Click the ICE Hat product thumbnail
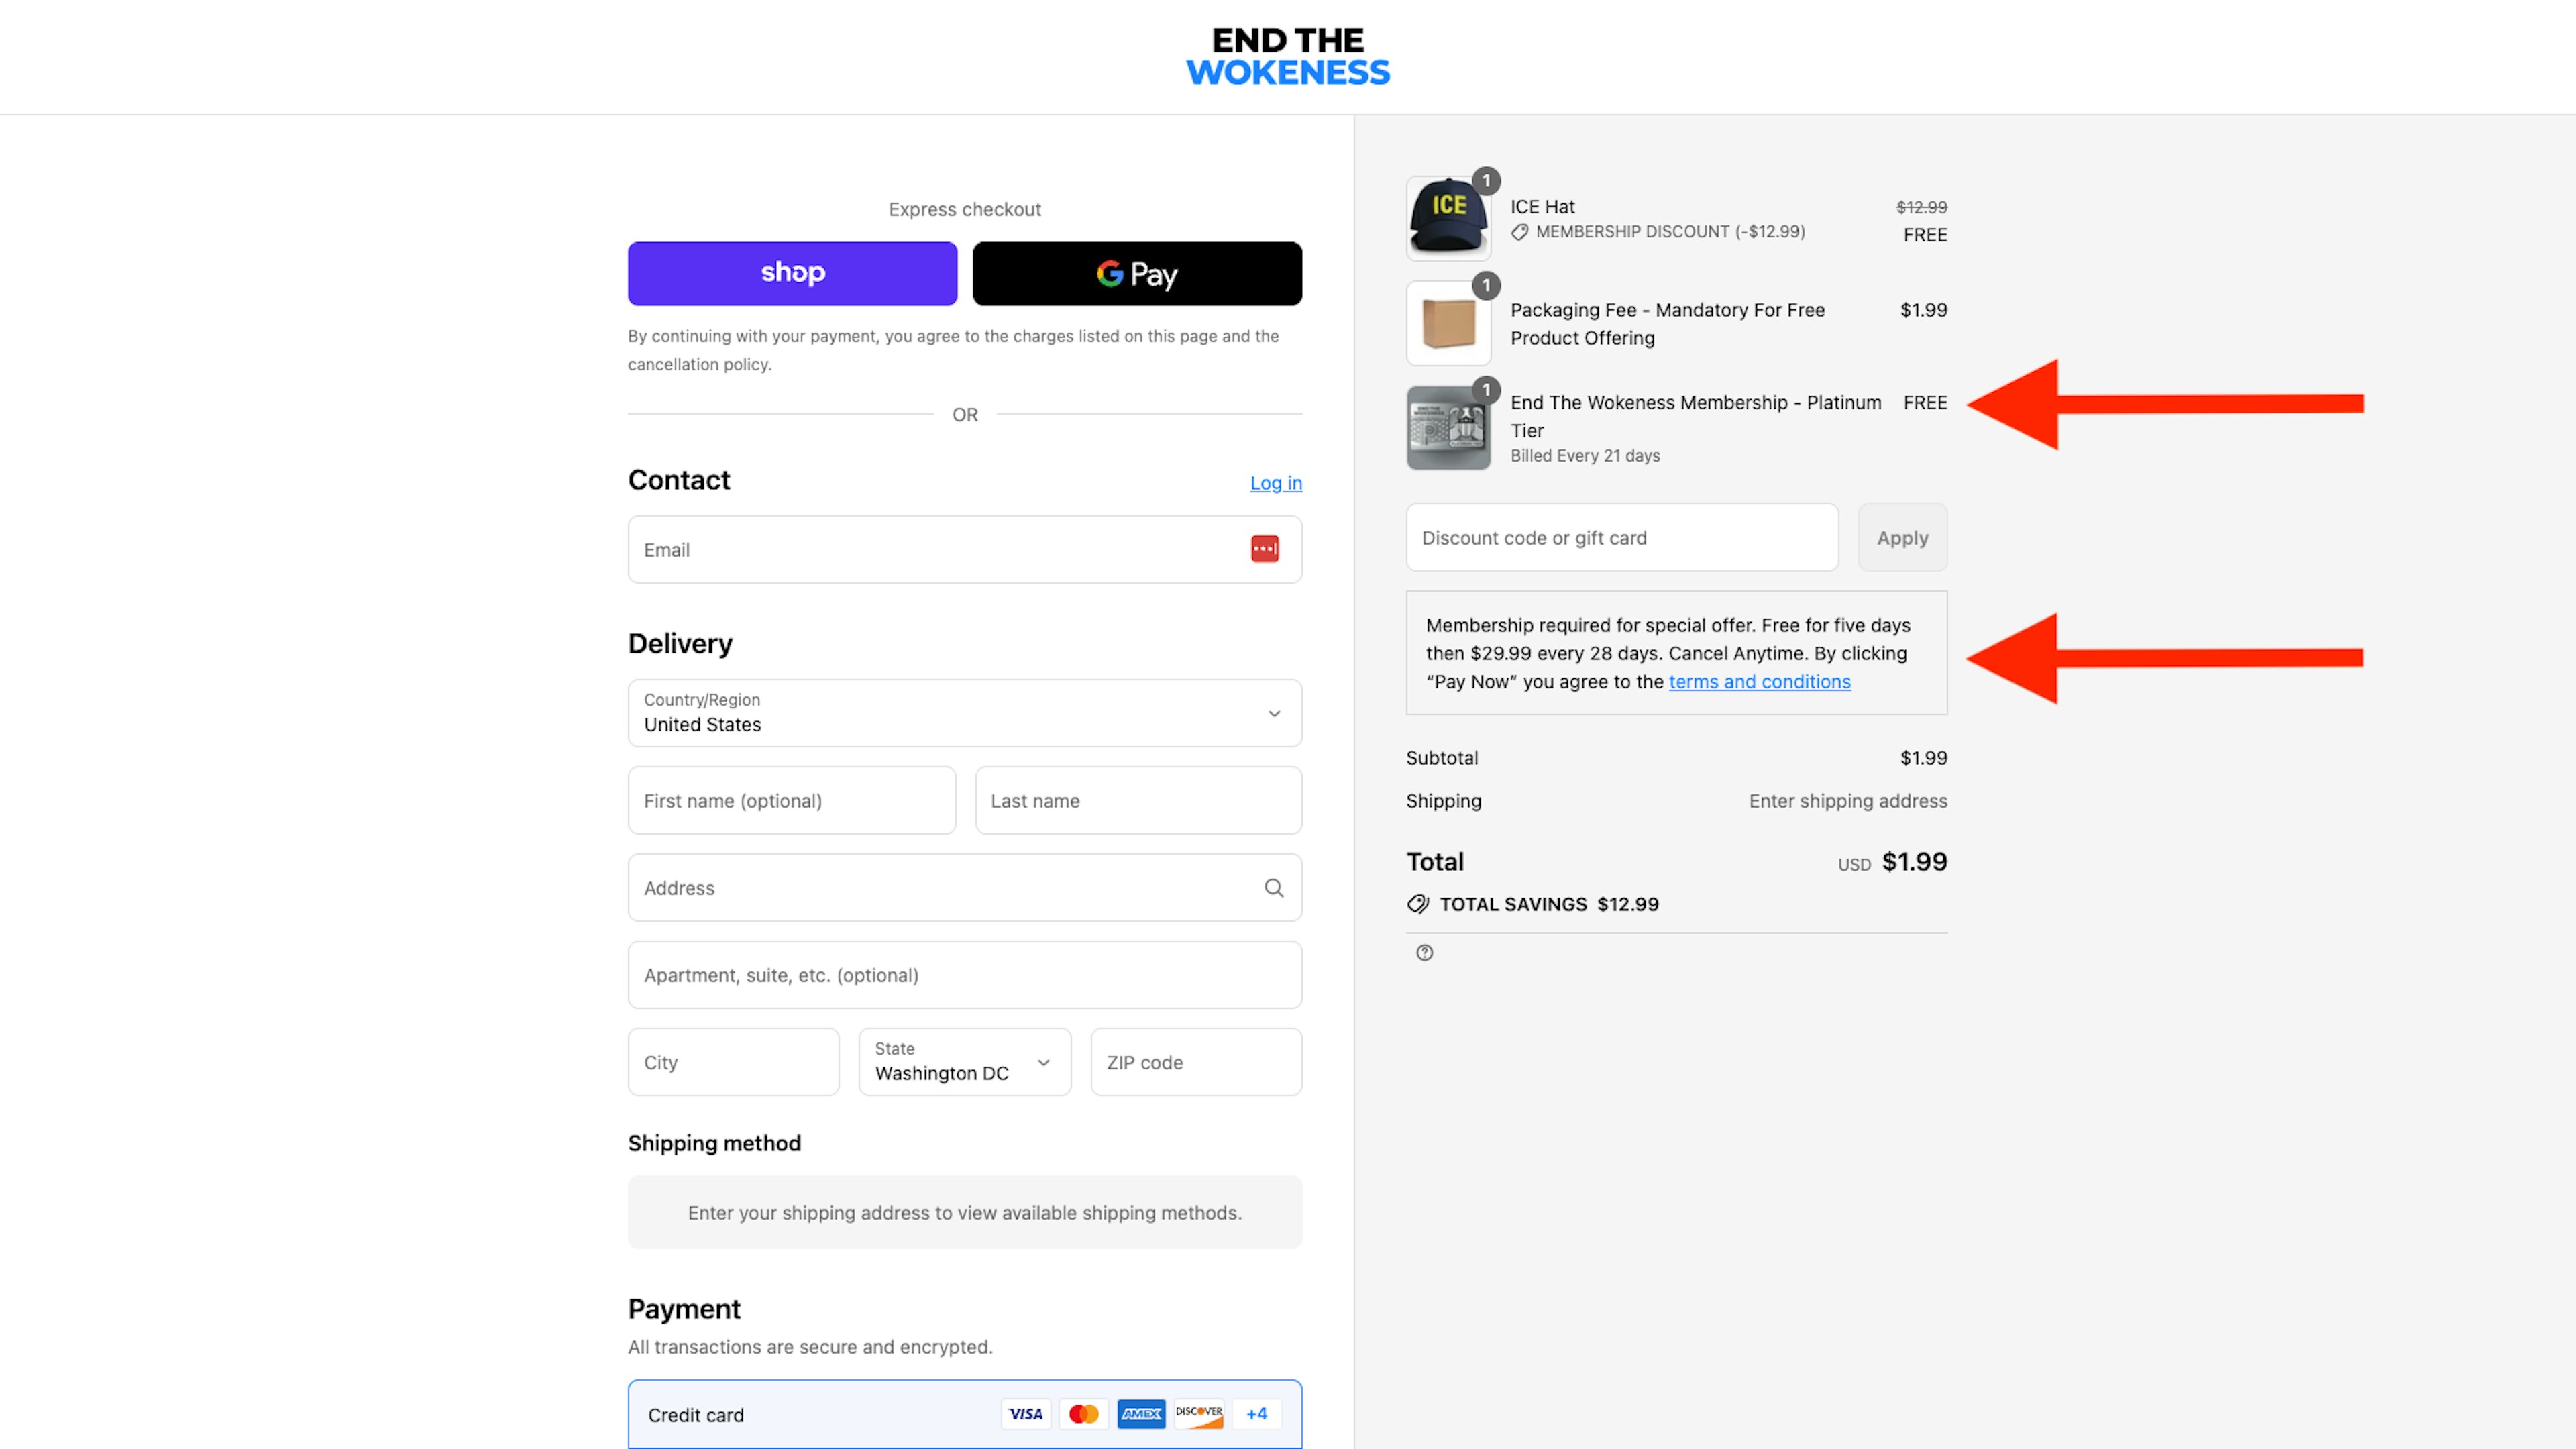2576x1449 pixels. (1448, 219)
